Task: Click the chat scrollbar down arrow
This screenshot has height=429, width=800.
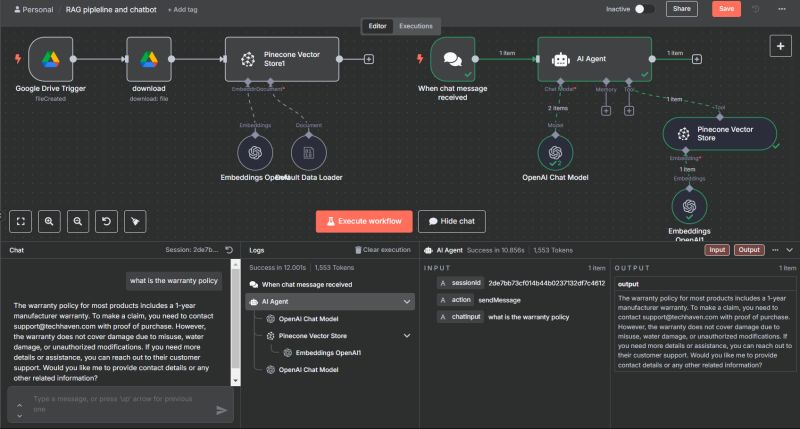Action: coord(235,381)
